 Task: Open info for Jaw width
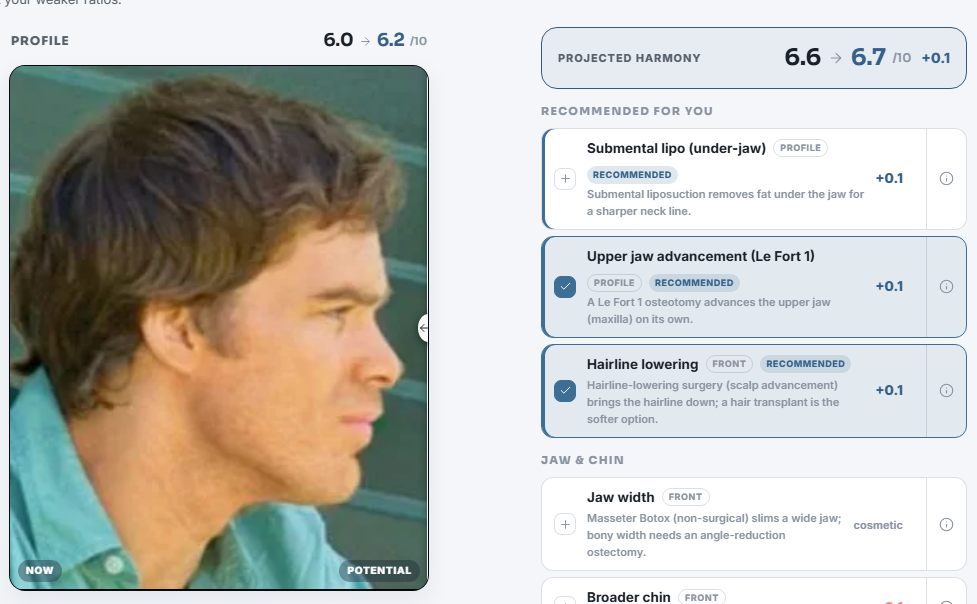(946, 524)
